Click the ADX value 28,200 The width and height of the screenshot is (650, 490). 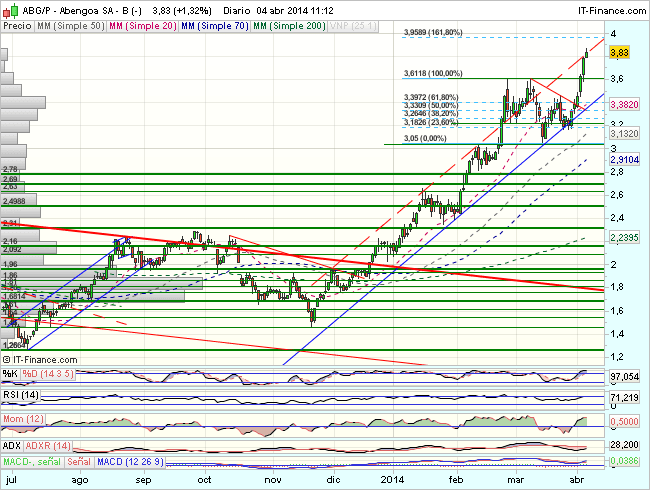624,445
